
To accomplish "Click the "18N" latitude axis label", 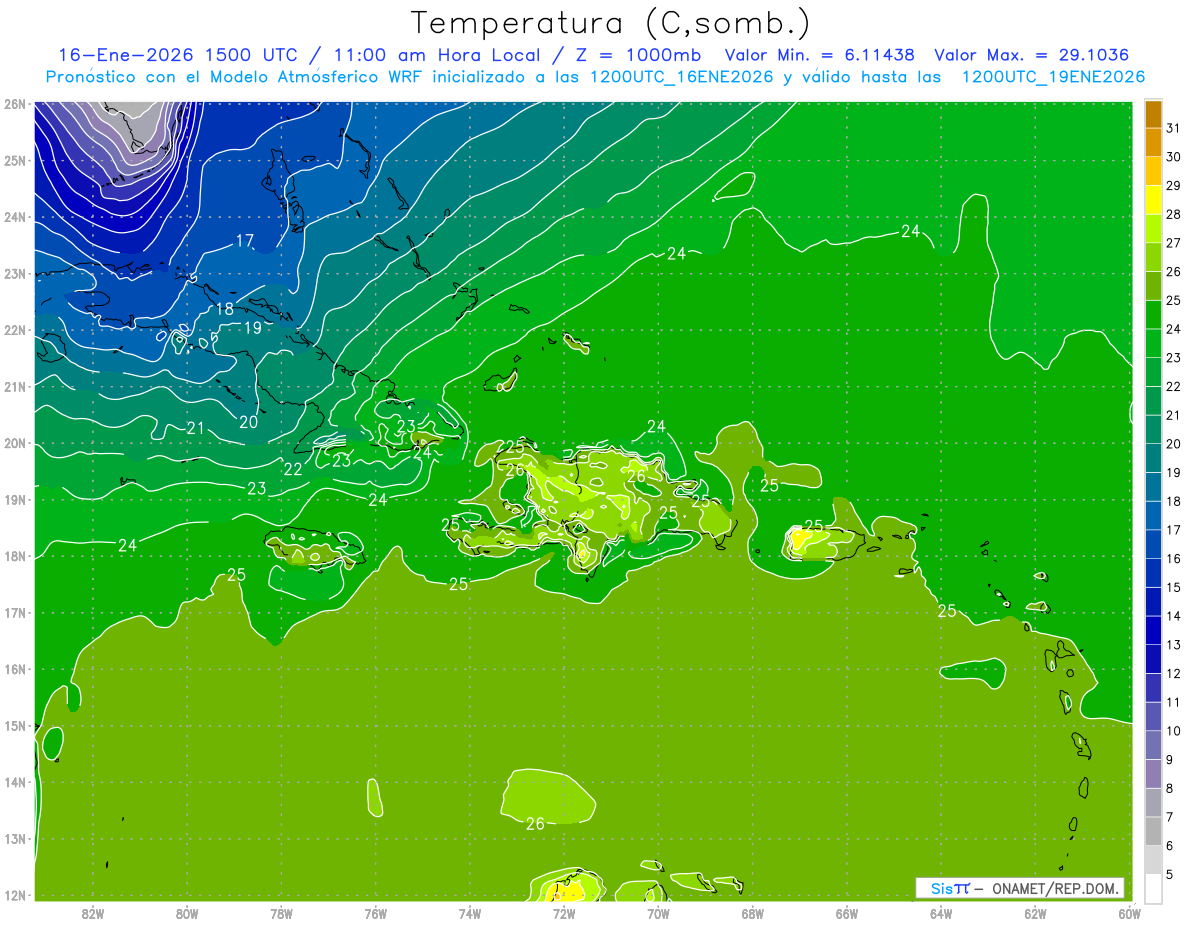I will click(15, 556).
